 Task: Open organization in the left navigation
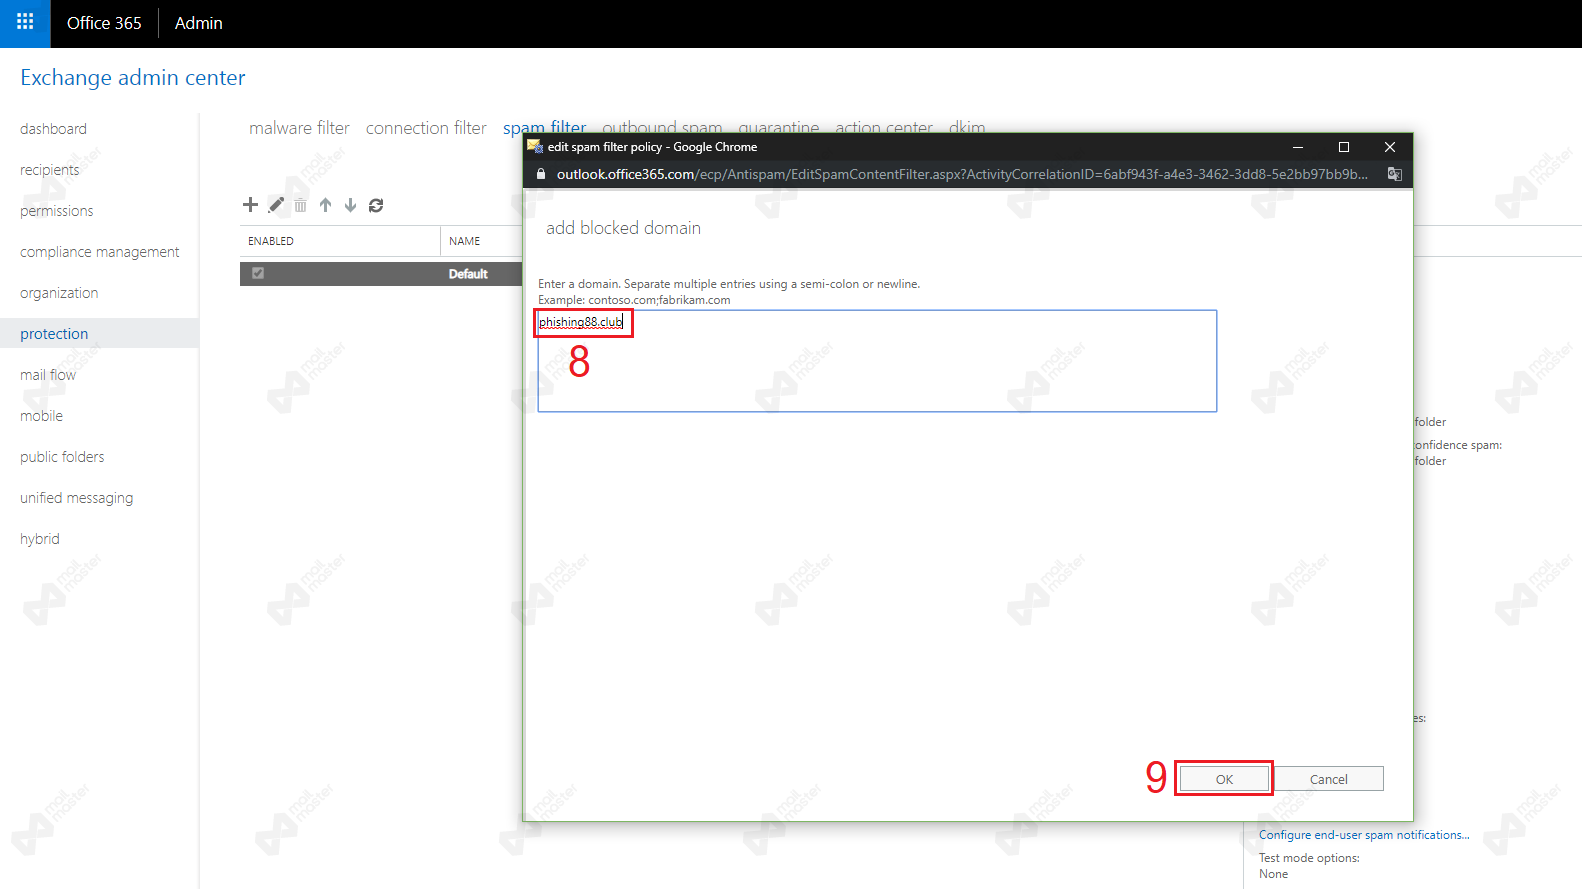coord(59,293)
